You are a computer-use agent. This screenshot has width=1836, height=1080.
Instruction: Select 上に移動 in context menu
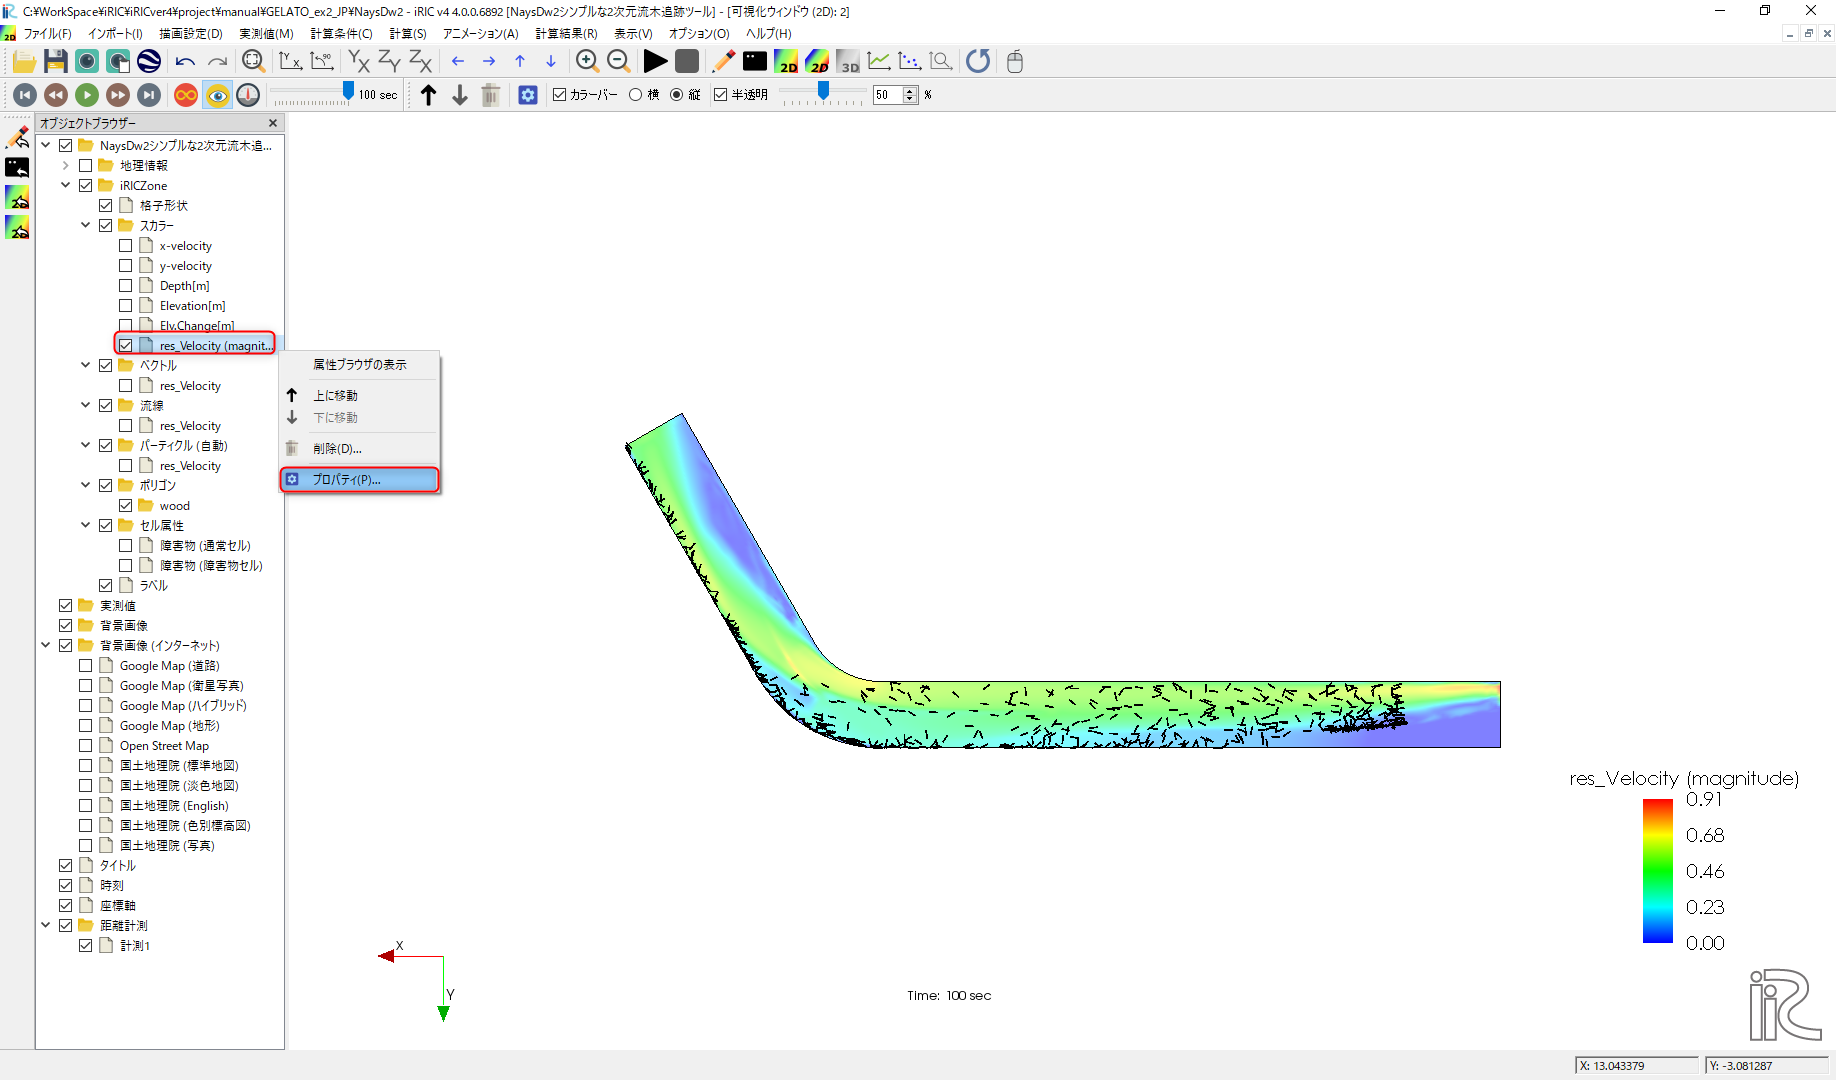coord(360,395)
